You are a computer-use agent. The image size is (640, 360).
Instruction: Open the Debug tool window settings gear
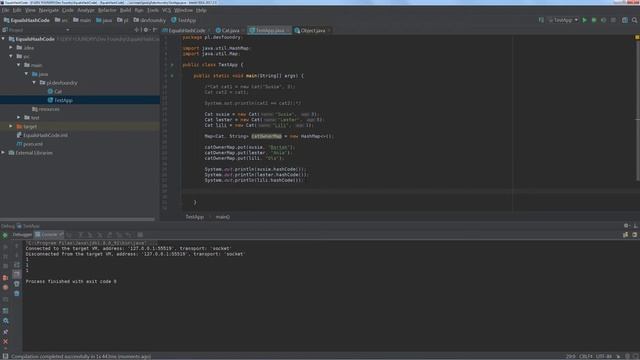click(x=626, y=226)
